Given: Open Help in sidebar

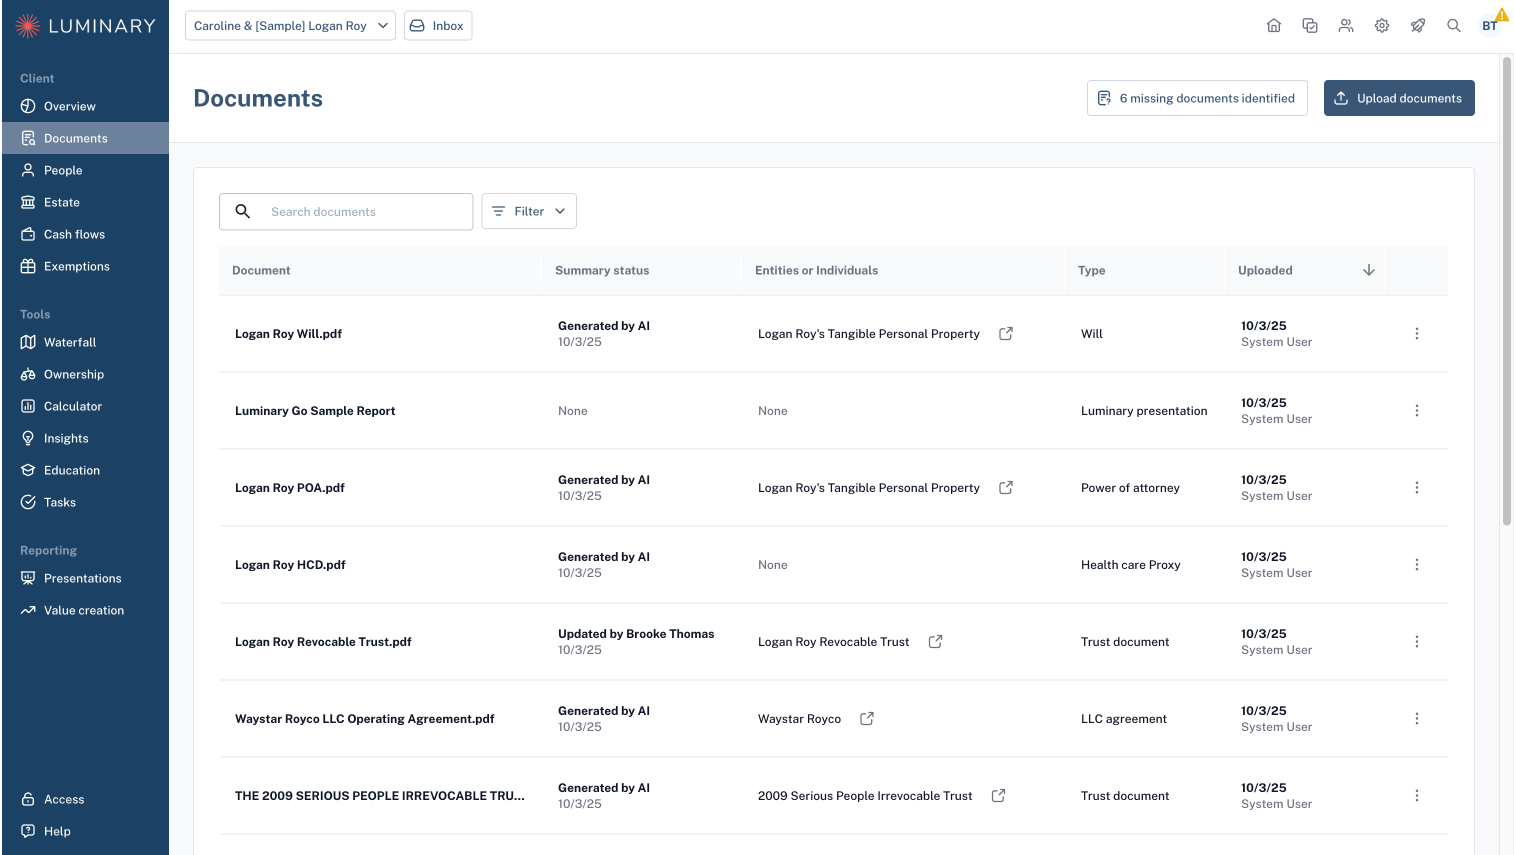Looking at the screenshot, I should [x=85, y=831].
